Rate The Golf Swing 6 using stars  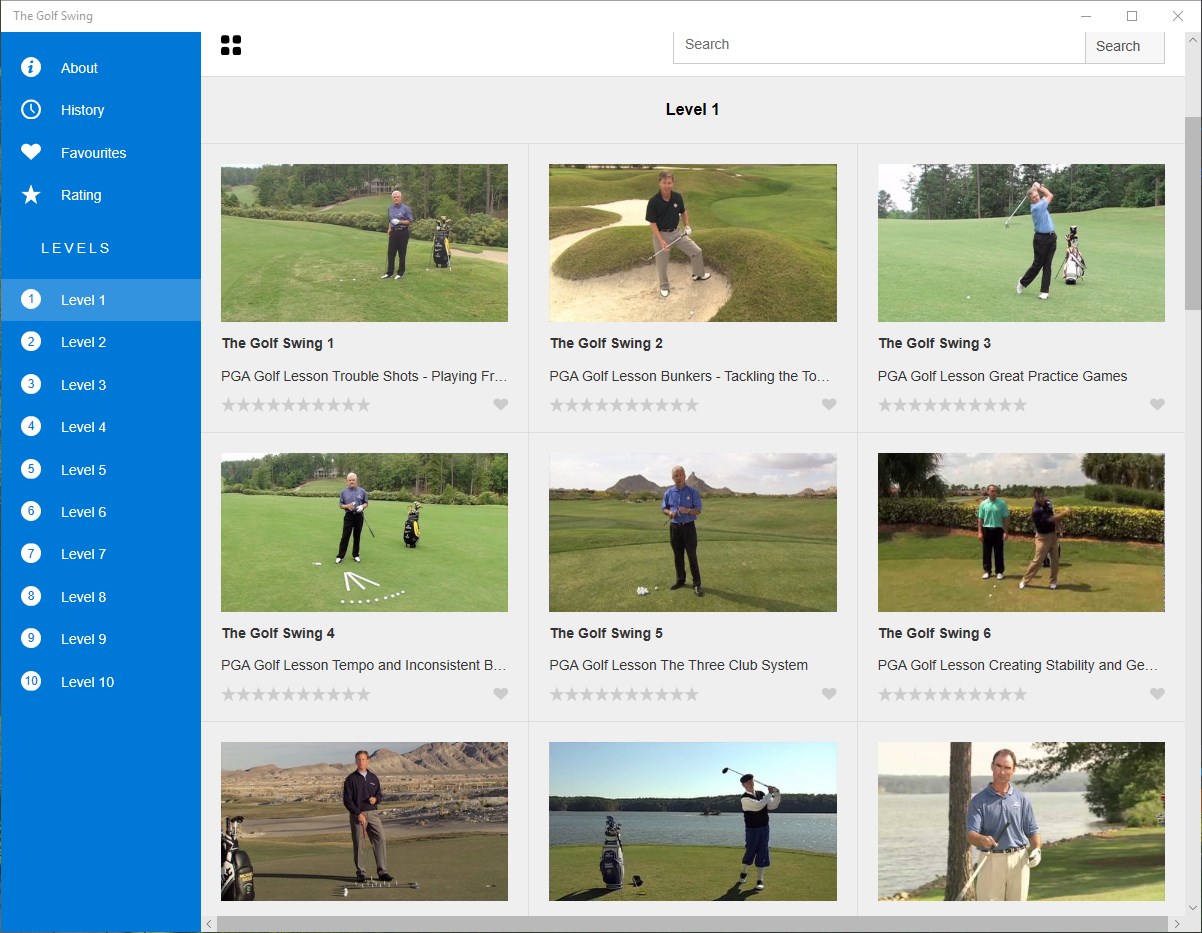pos(952,694)
